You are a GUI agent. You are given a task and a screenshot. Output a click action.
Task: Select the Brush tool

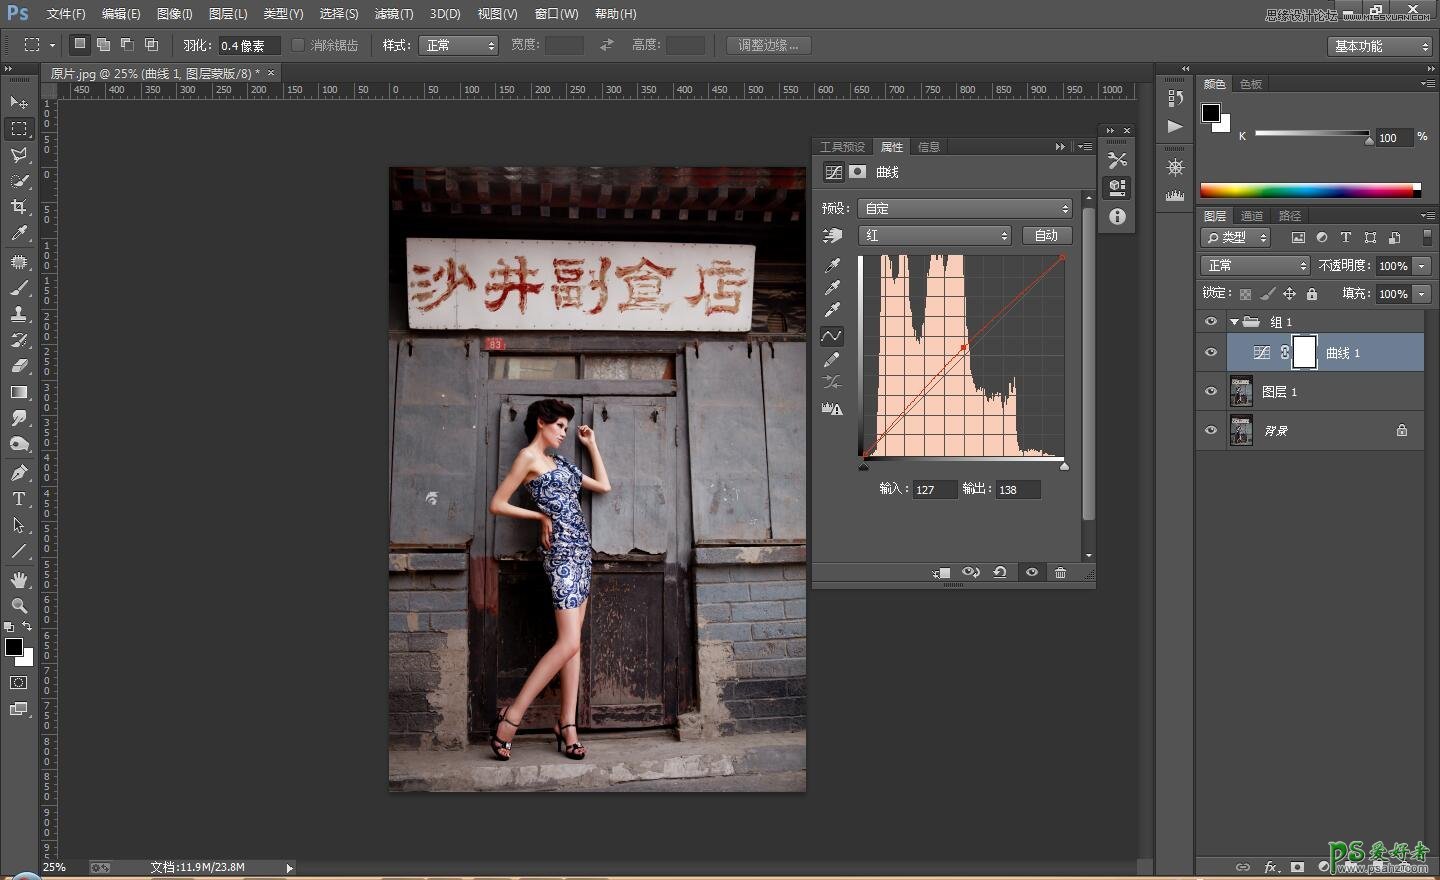(x=19, y=288)
